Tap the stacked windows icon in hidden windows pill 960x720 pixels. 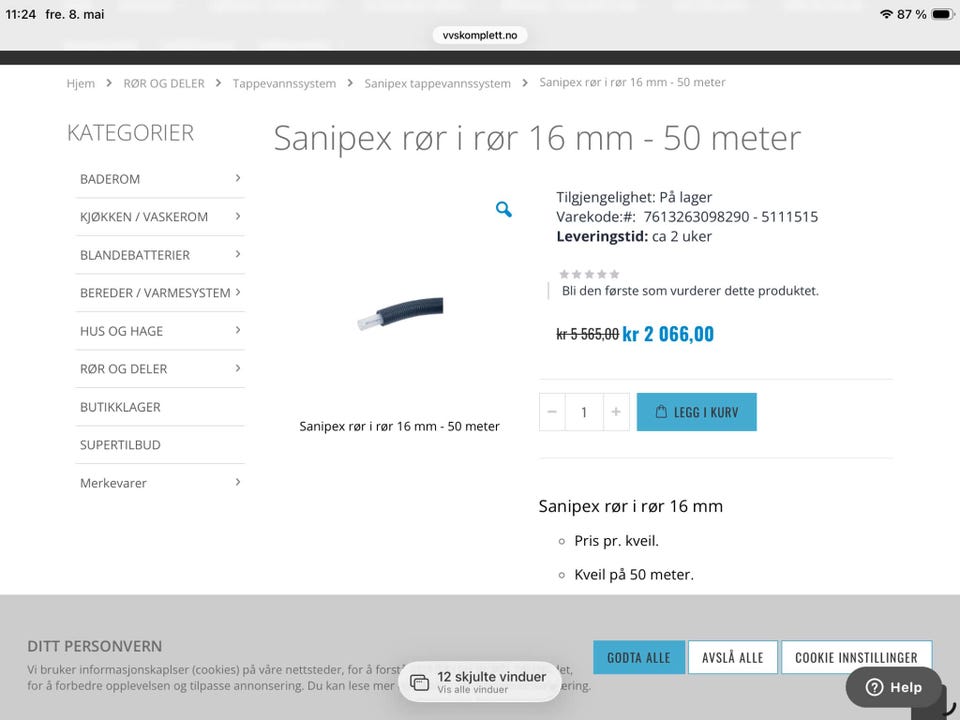[x=419, y=682]
